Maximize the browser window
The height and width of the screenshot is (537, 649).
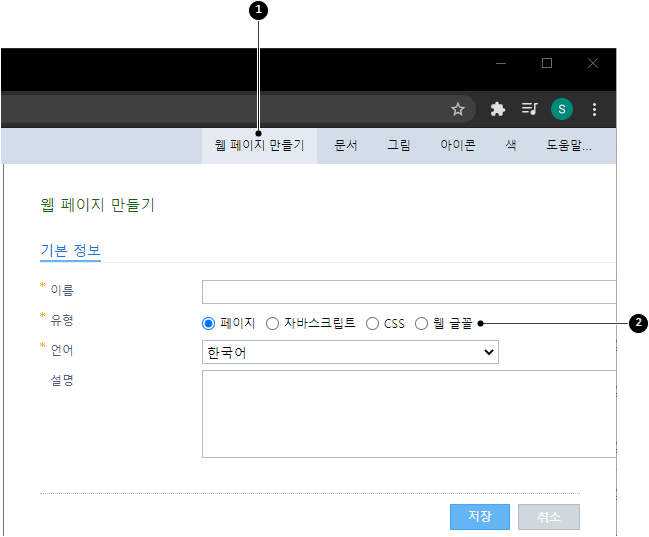click(x=547, y=63)
